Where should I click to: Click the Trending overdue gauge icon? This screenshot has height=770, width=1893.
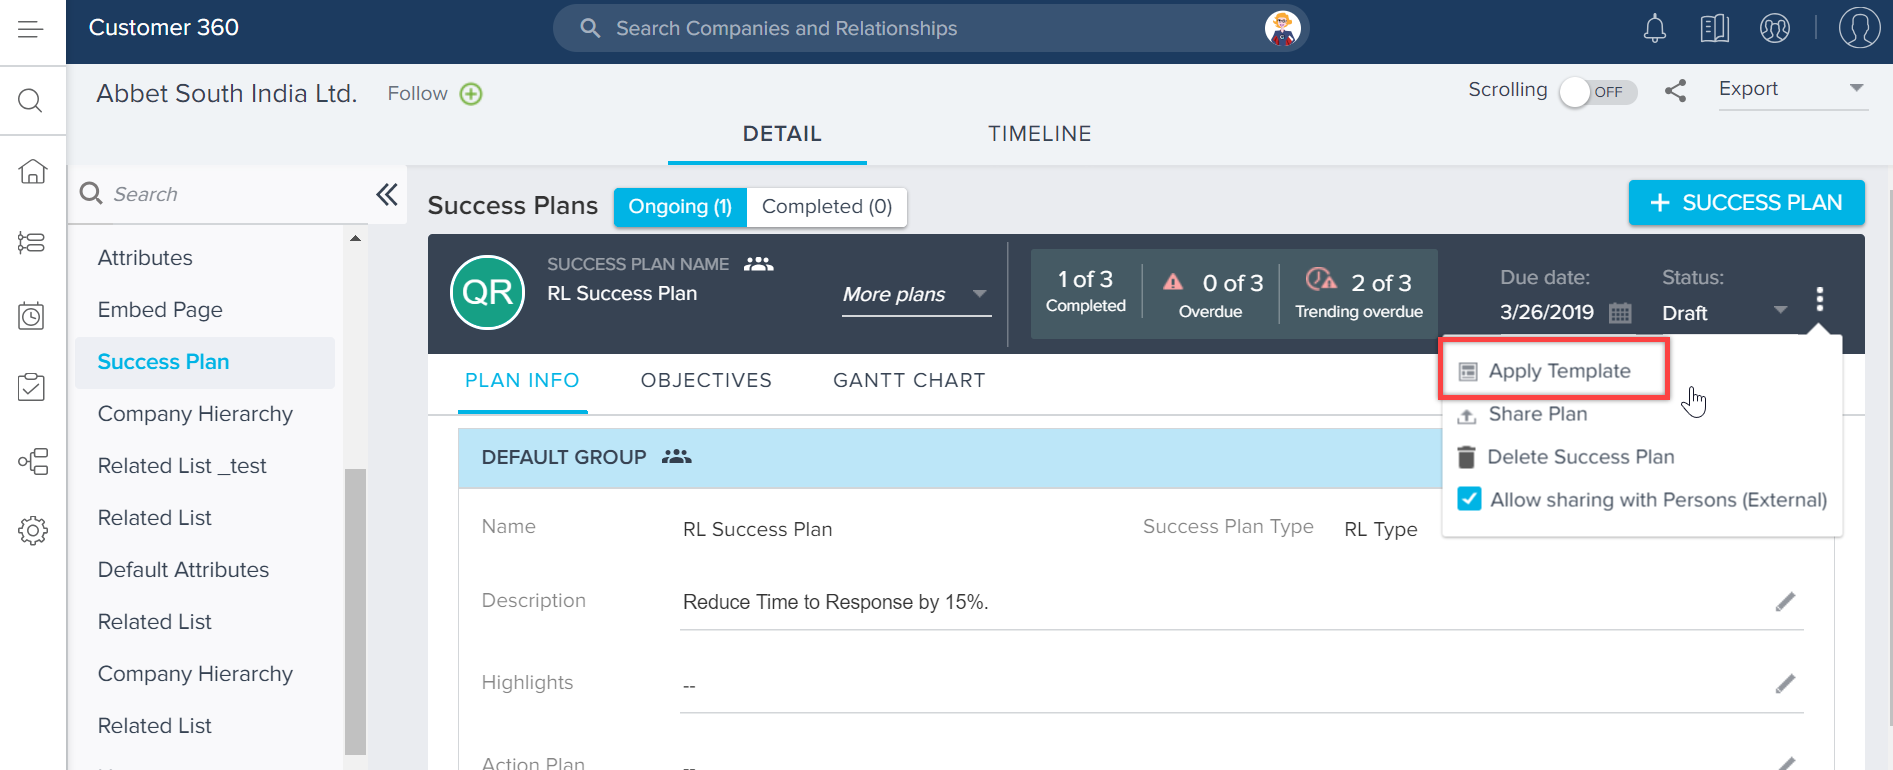(1321, 279)
